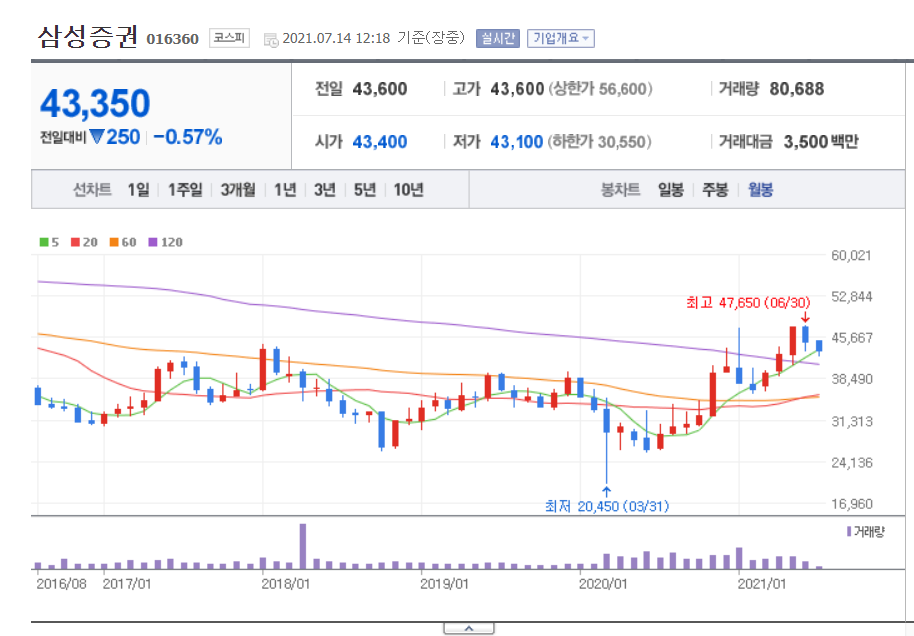914x636 pixels.
Task: Click the 삼성증권 stock name heading
Action: (x=88, y=37)
